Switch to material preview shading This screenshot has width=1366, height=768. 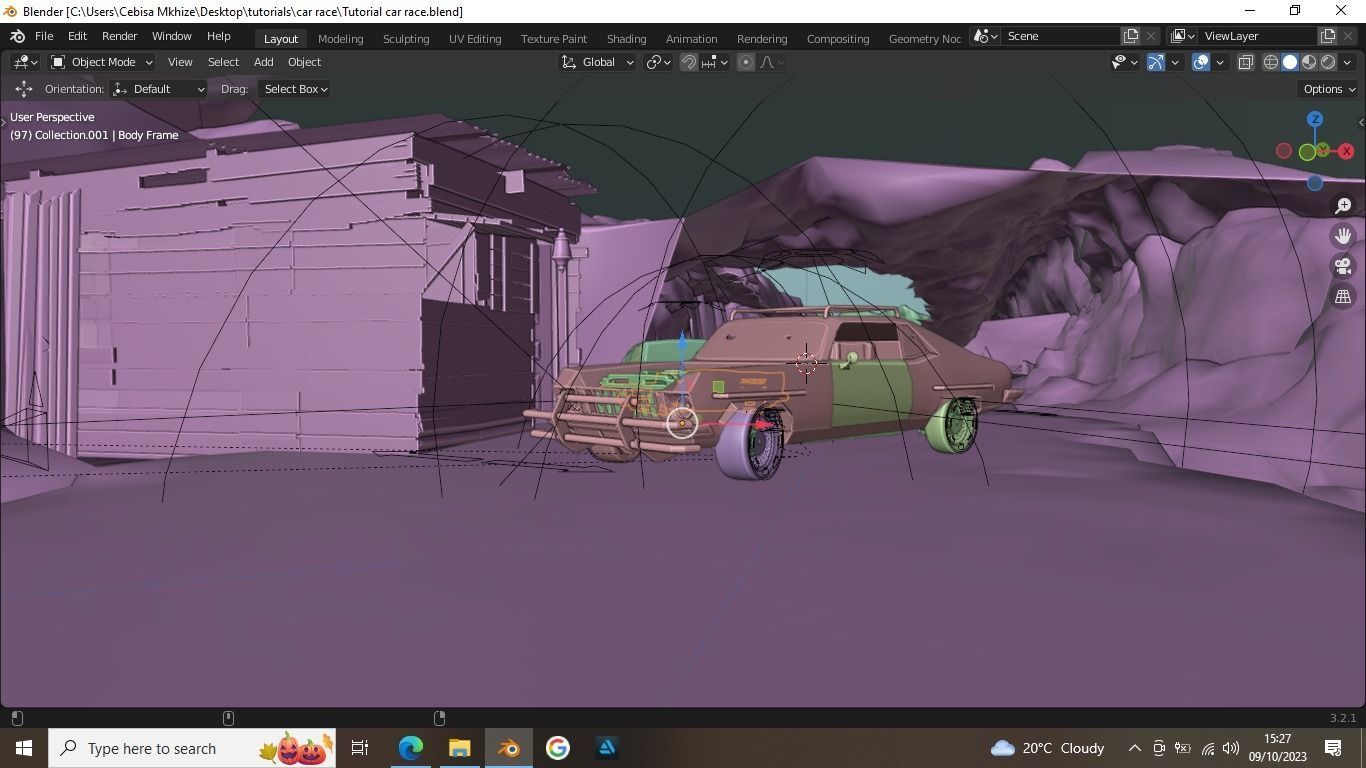click(x=1309, y=62)
